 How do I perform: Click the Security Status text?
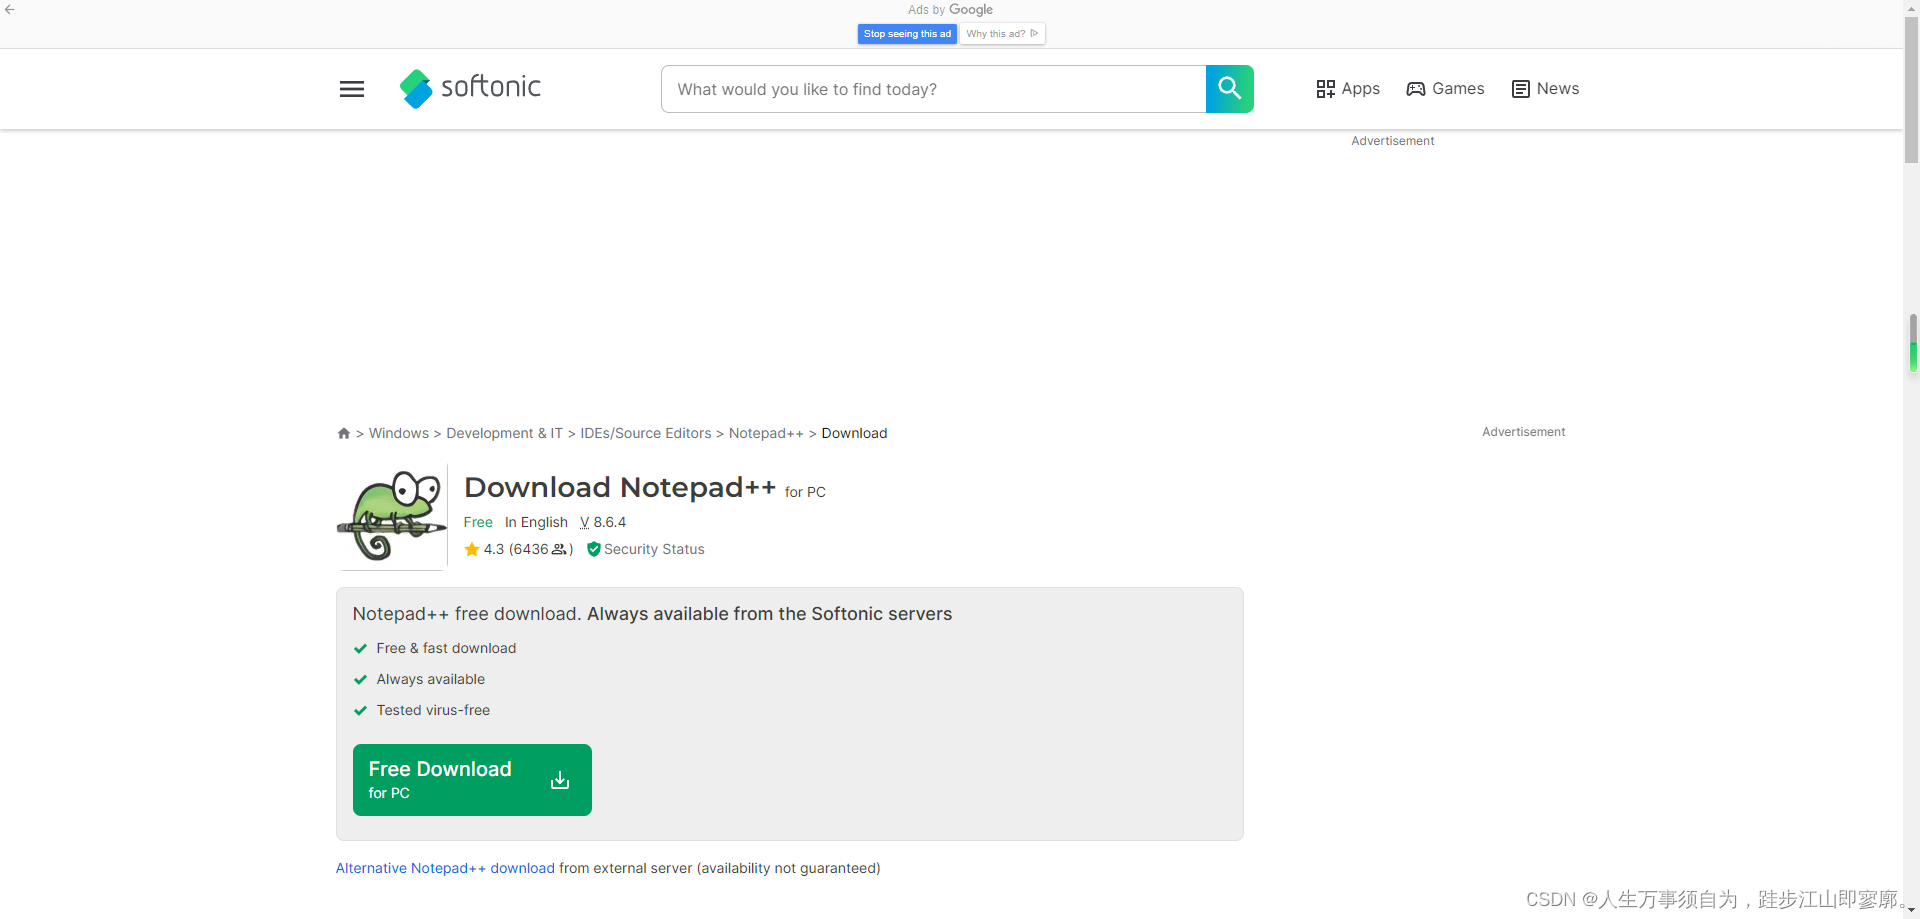[x=654, y=549]
